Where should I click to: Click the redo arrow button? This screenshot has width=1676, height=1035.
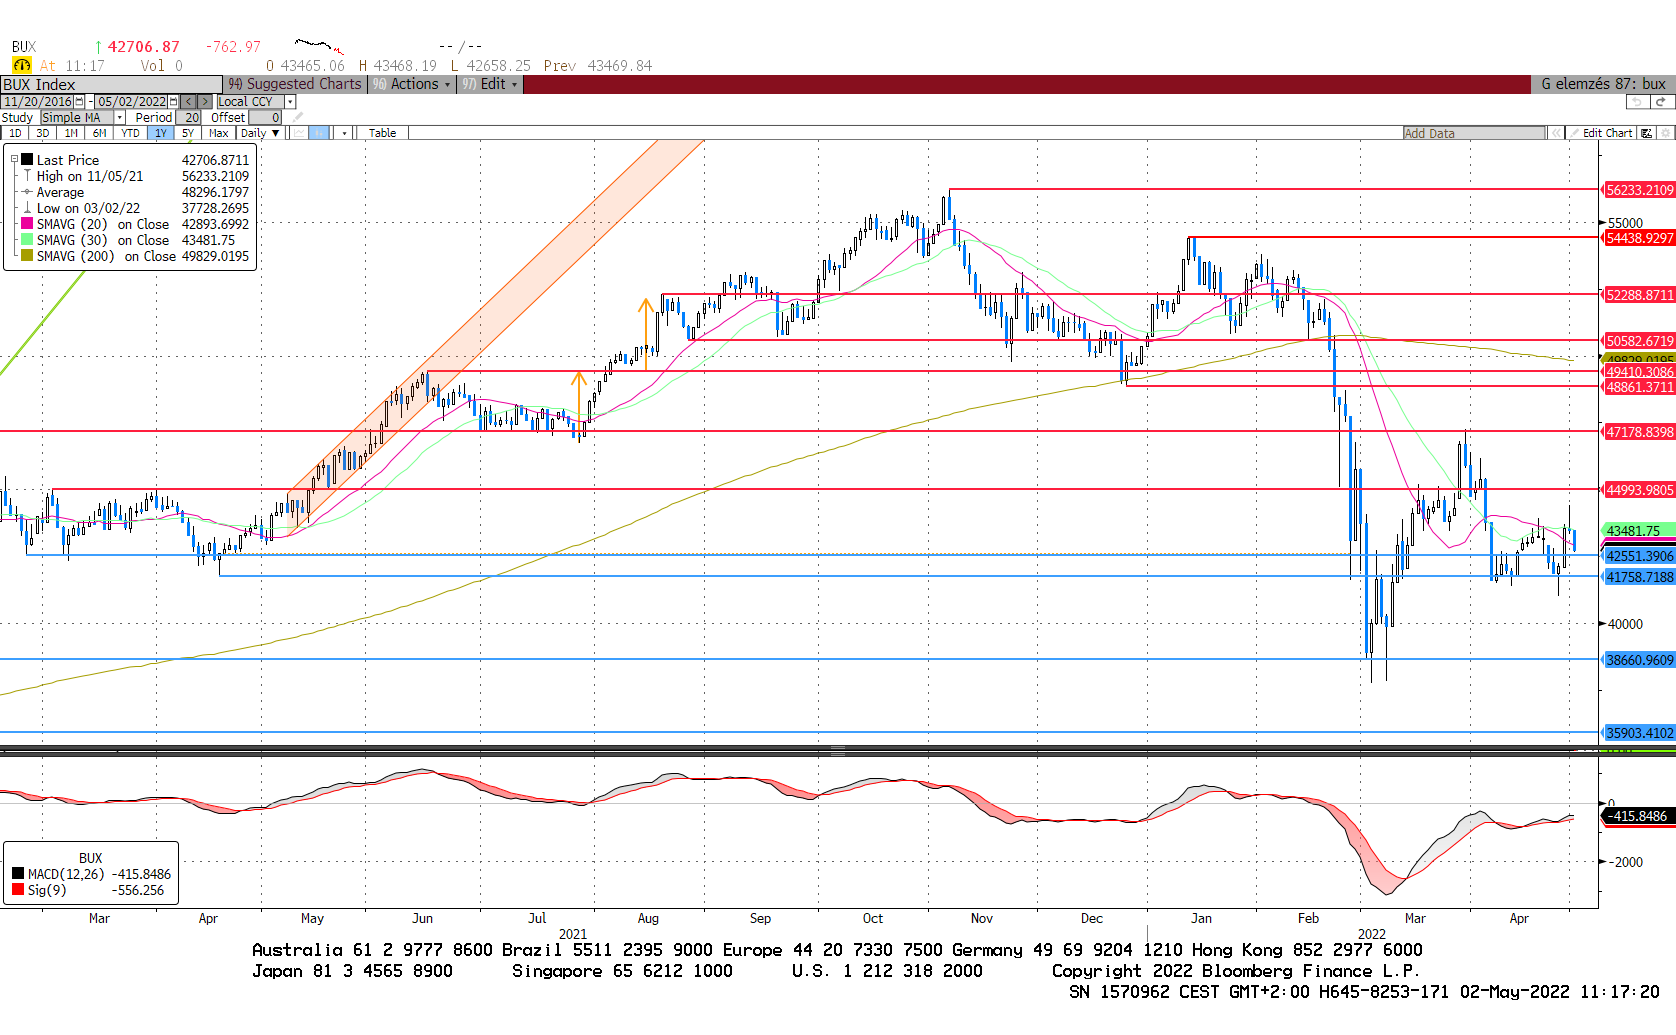click(1661, 102)
